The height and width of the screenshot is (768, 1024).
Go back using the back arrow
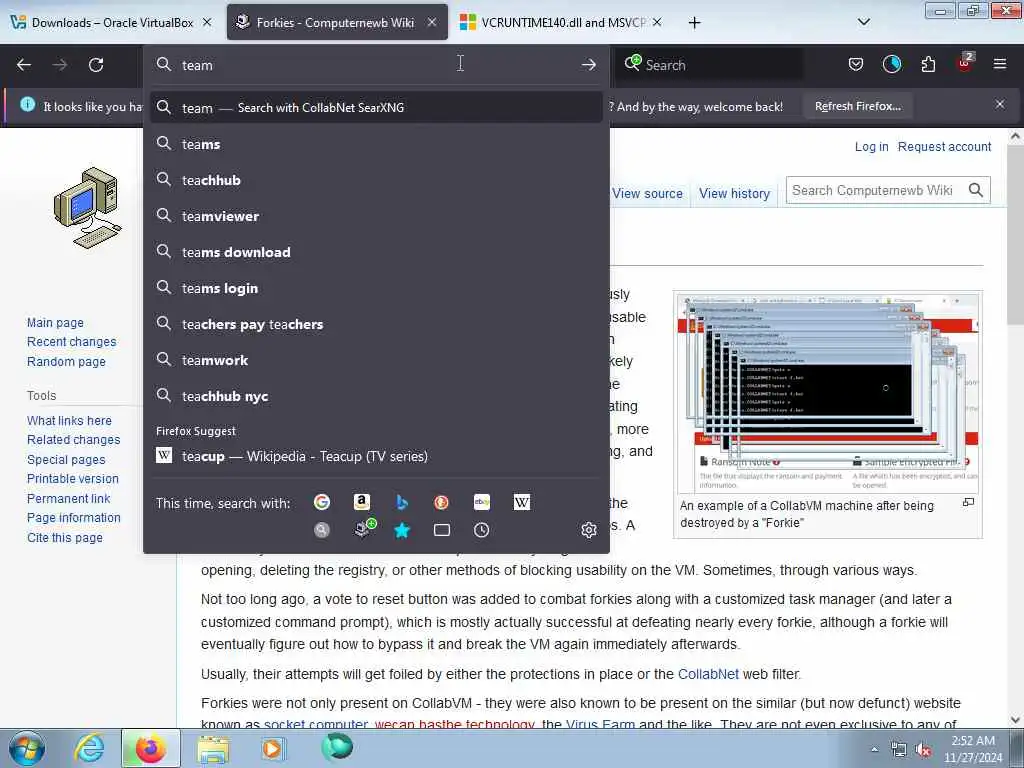click(x=24, y=65)
